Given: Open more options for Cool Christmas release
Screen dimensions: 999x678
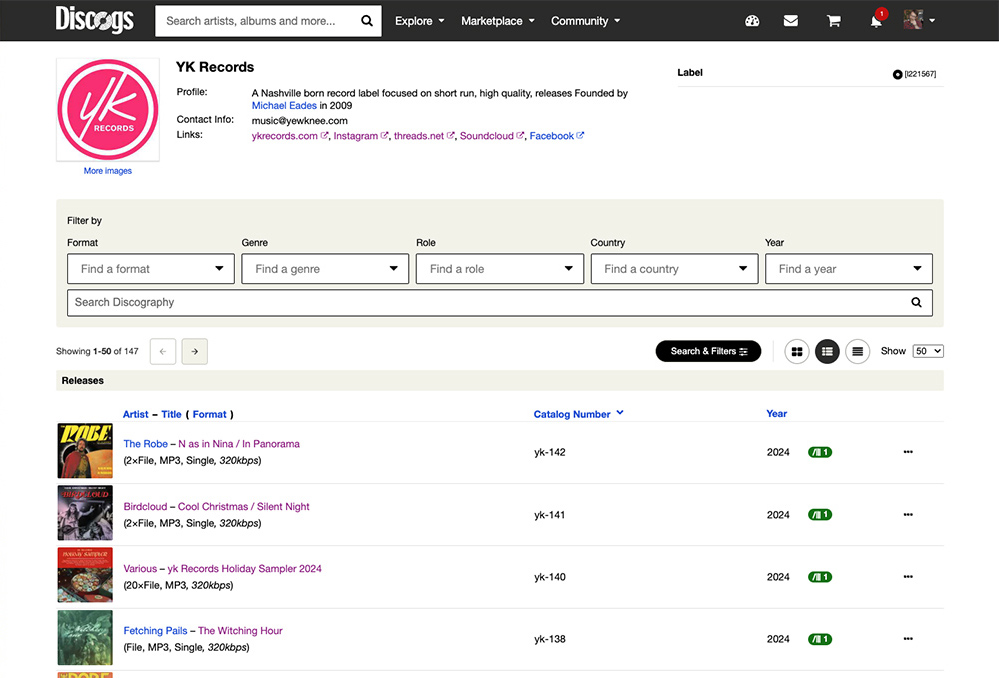Looking at the screenshot, I should (x=908, y=514).
